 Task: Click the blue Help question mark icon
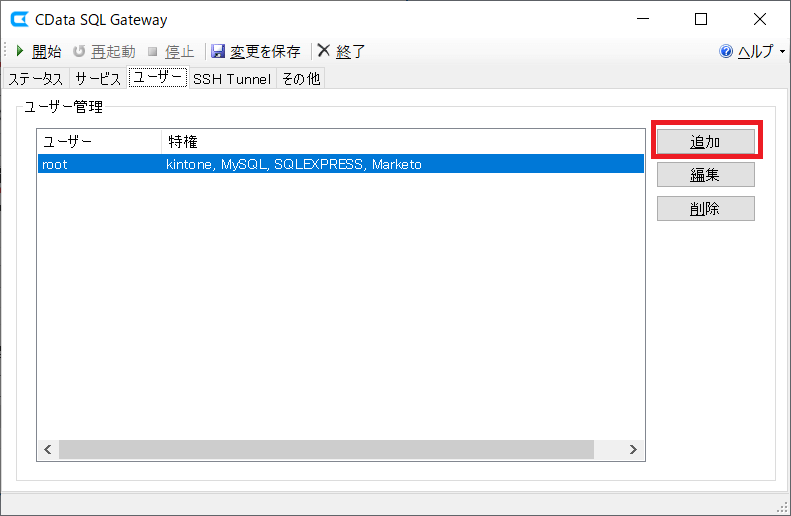click(x=726, y=51)
